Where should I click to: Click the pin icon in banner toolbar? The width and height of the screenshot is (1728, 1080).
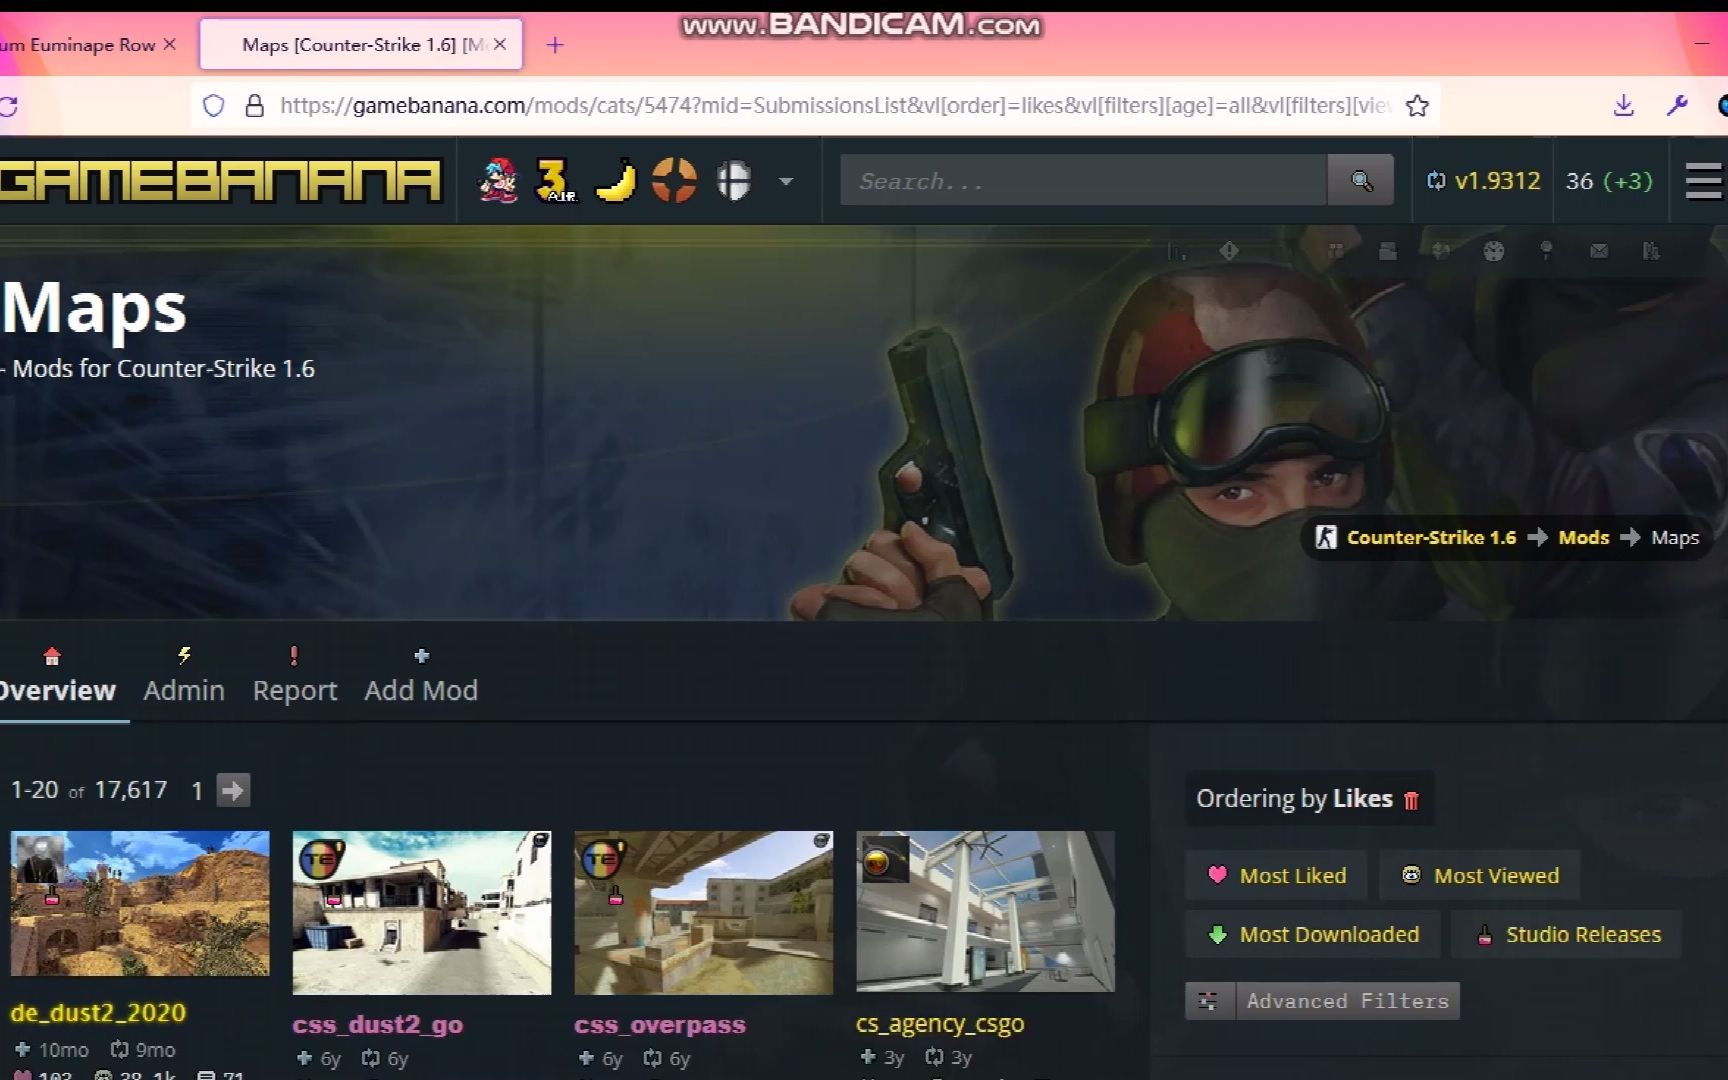(1546, 251)
